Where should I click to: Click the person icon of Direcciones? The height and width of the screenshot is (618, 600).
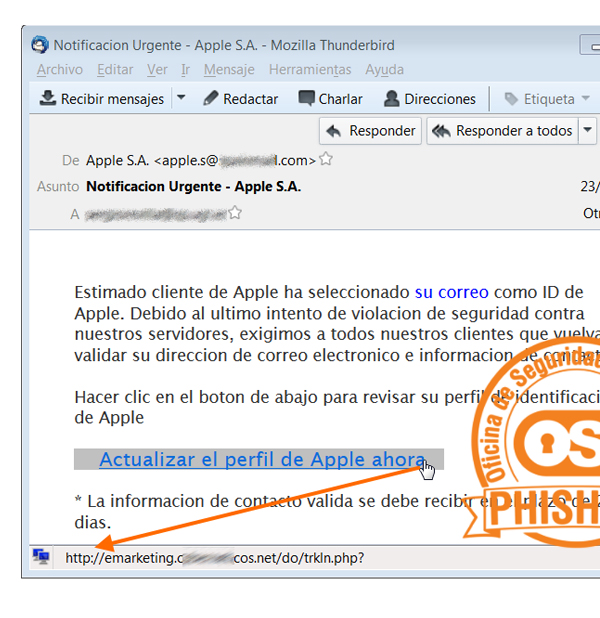coord(391,99)
